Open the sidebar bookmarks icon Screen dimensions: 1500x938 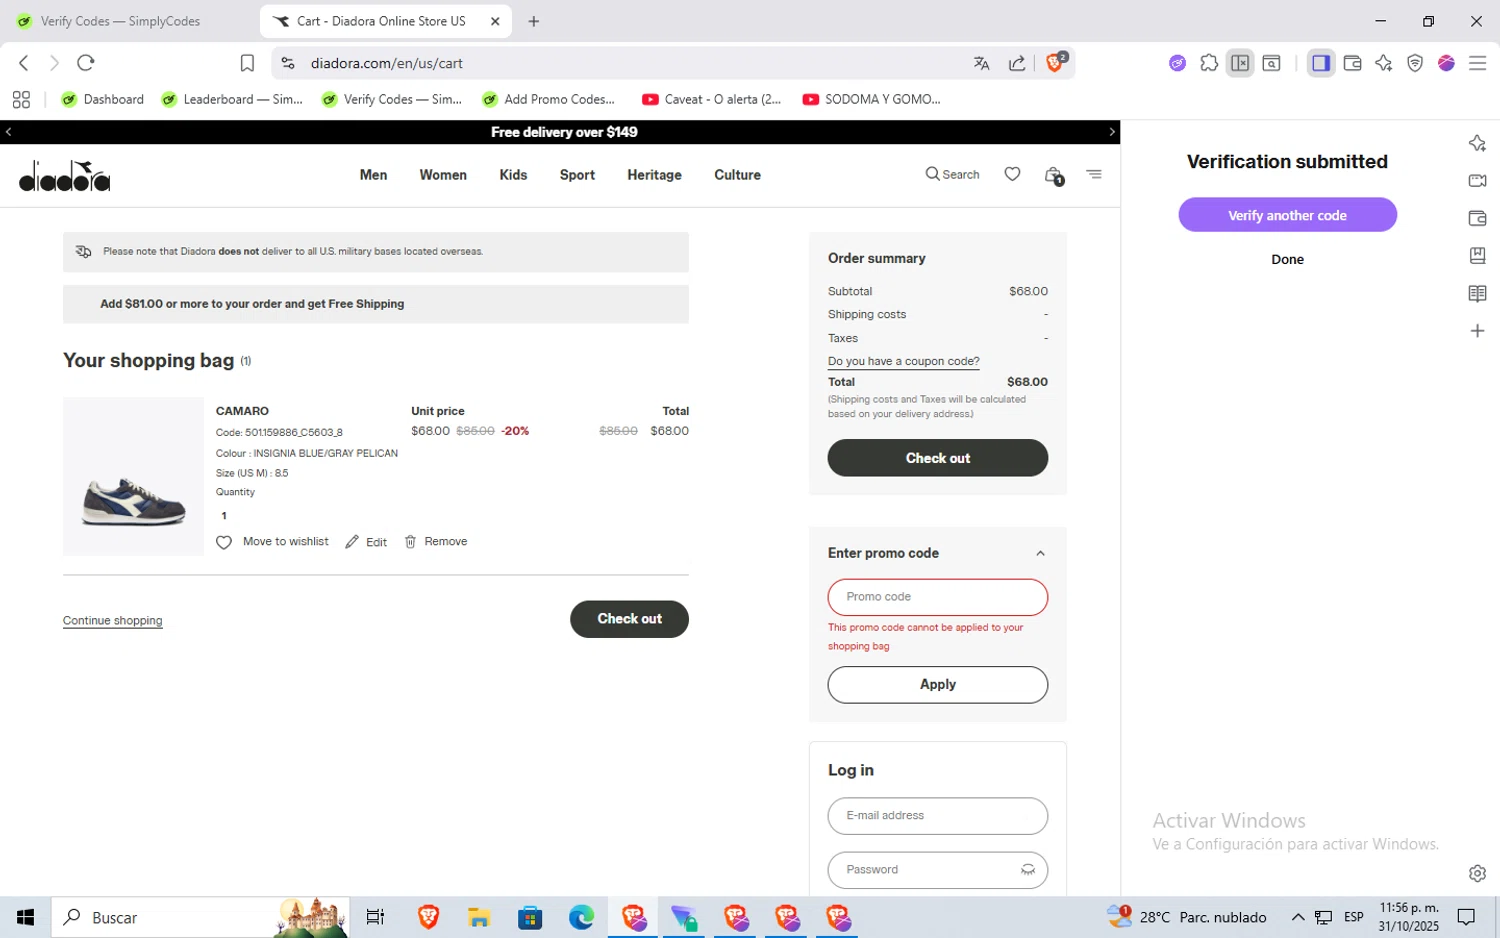coord(1477,255)
